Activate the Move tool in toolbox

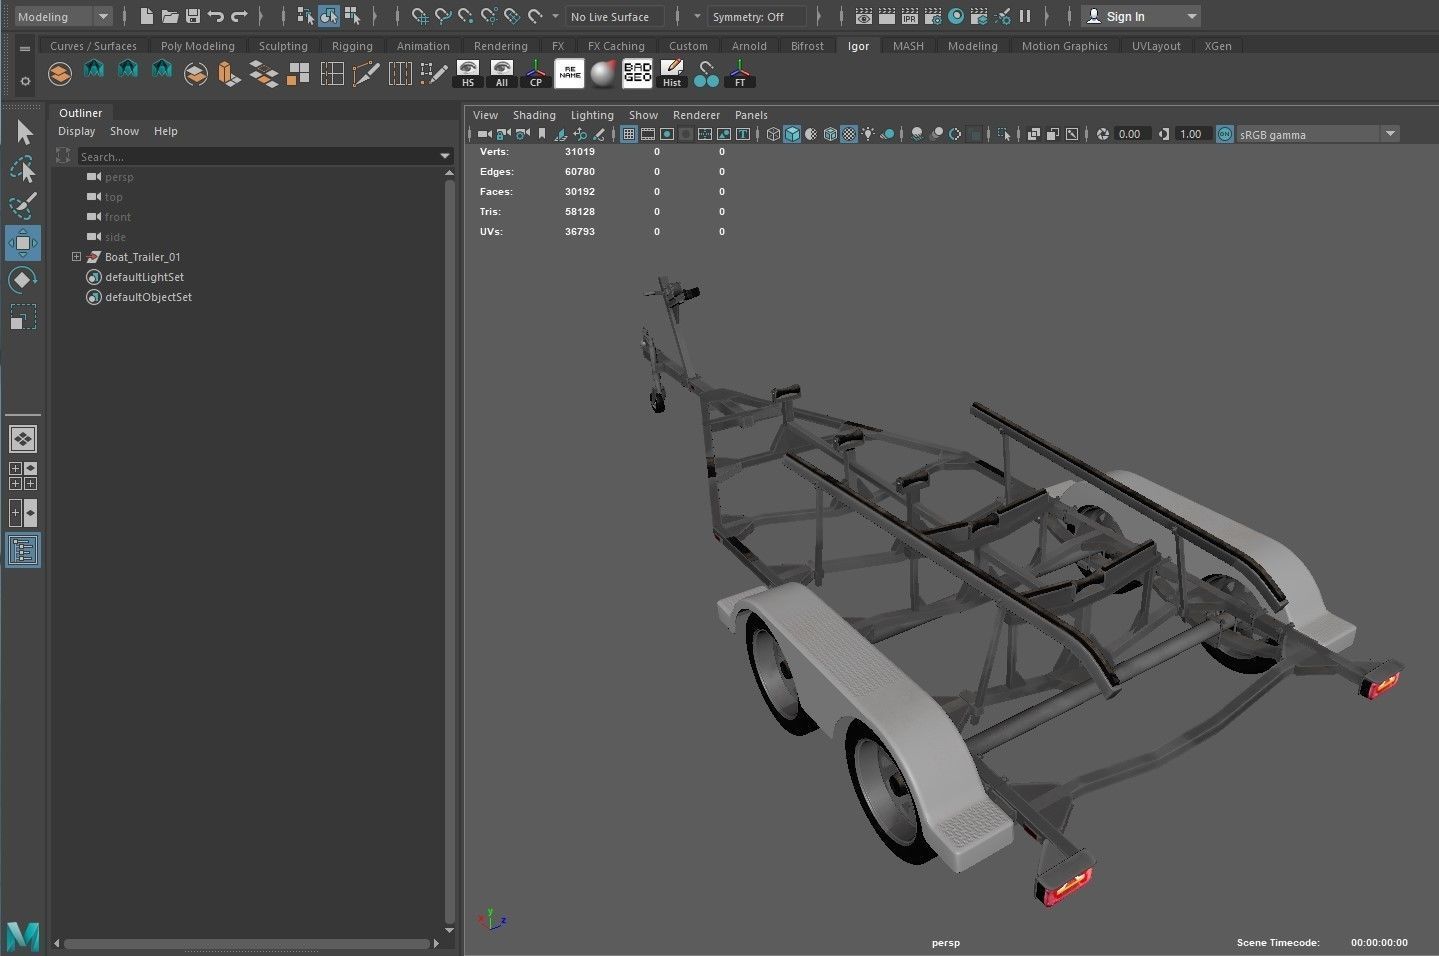click(23, 243)
